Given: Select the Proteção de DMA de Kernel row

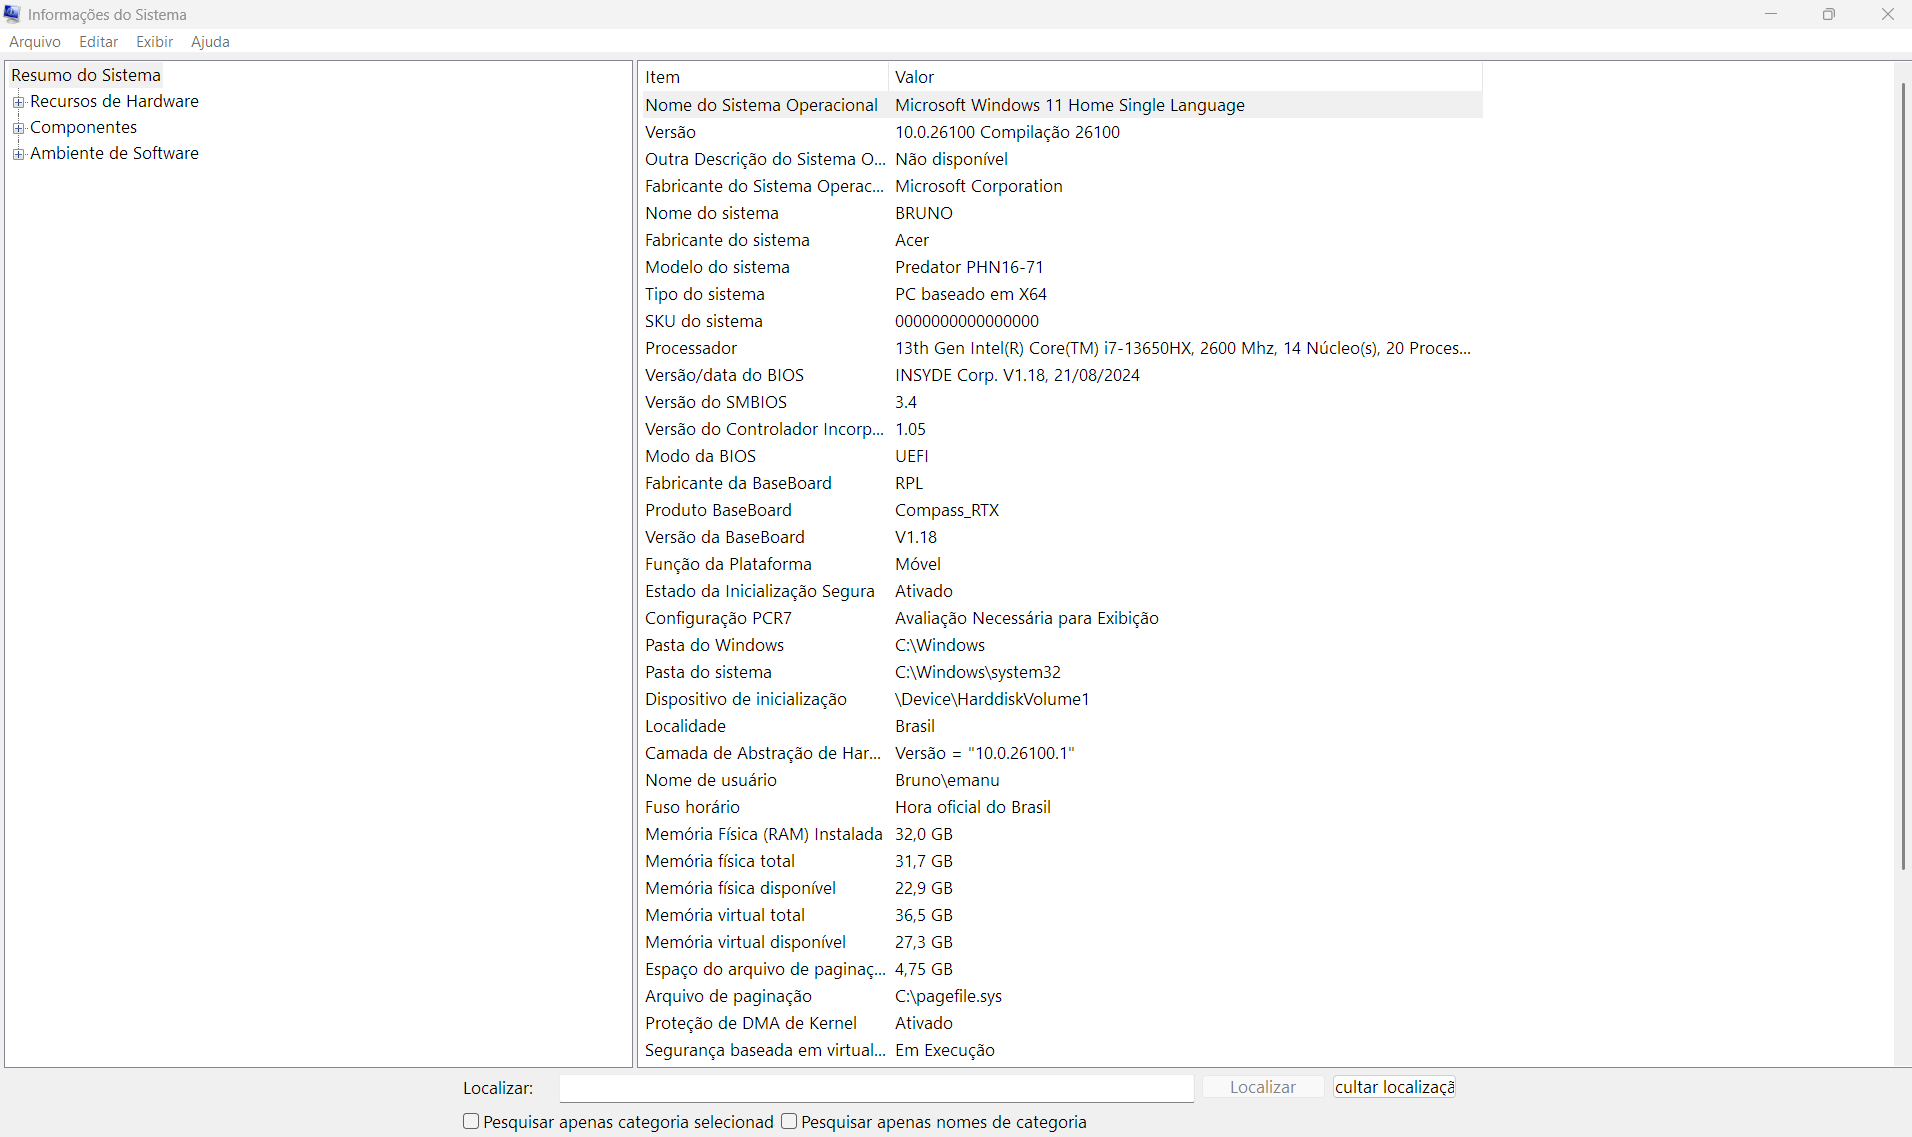Looking at the screenshot, I should point(1061,1023).
